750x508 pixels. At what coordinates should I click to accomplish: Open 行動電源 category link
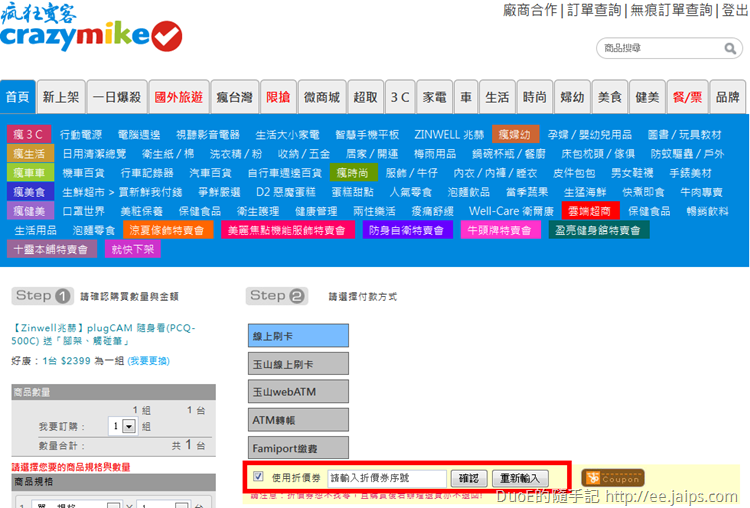[x=81, y=135]
